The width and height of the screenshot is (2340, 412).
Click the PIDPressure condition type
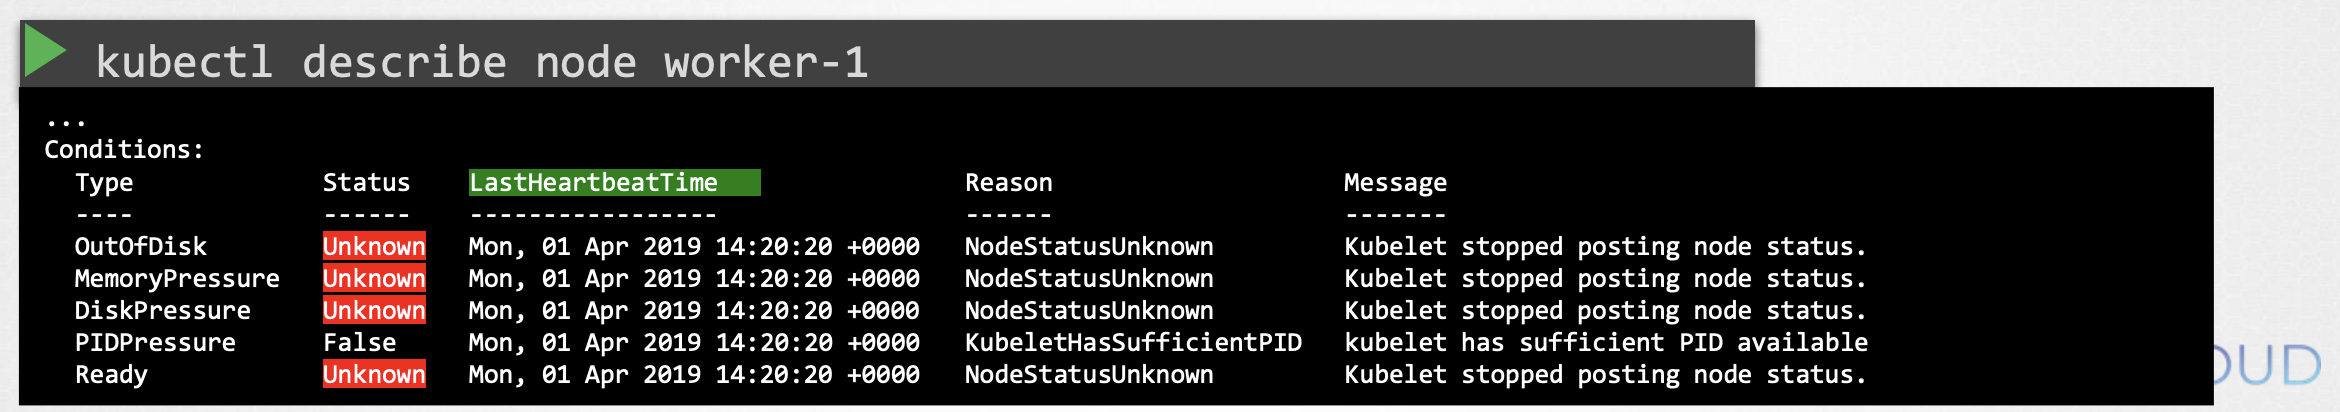click(x=155, y=342)
